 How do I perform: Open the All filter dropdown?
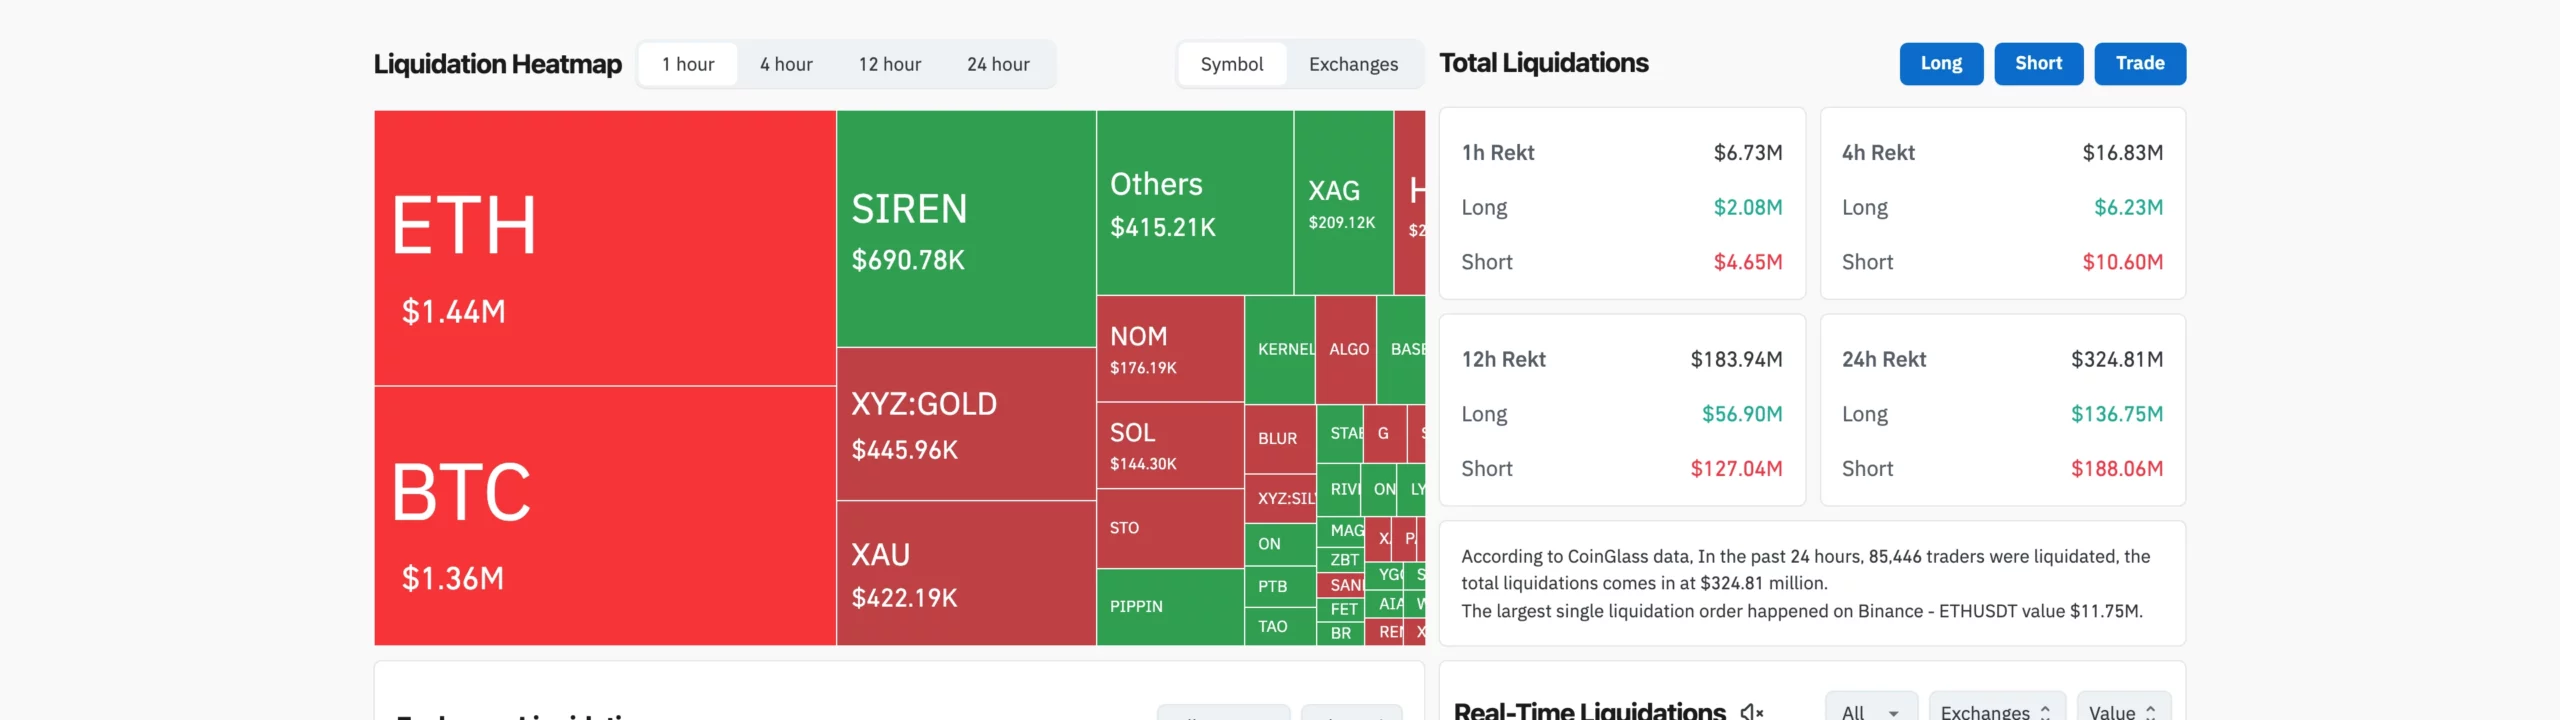[1870, 710]
